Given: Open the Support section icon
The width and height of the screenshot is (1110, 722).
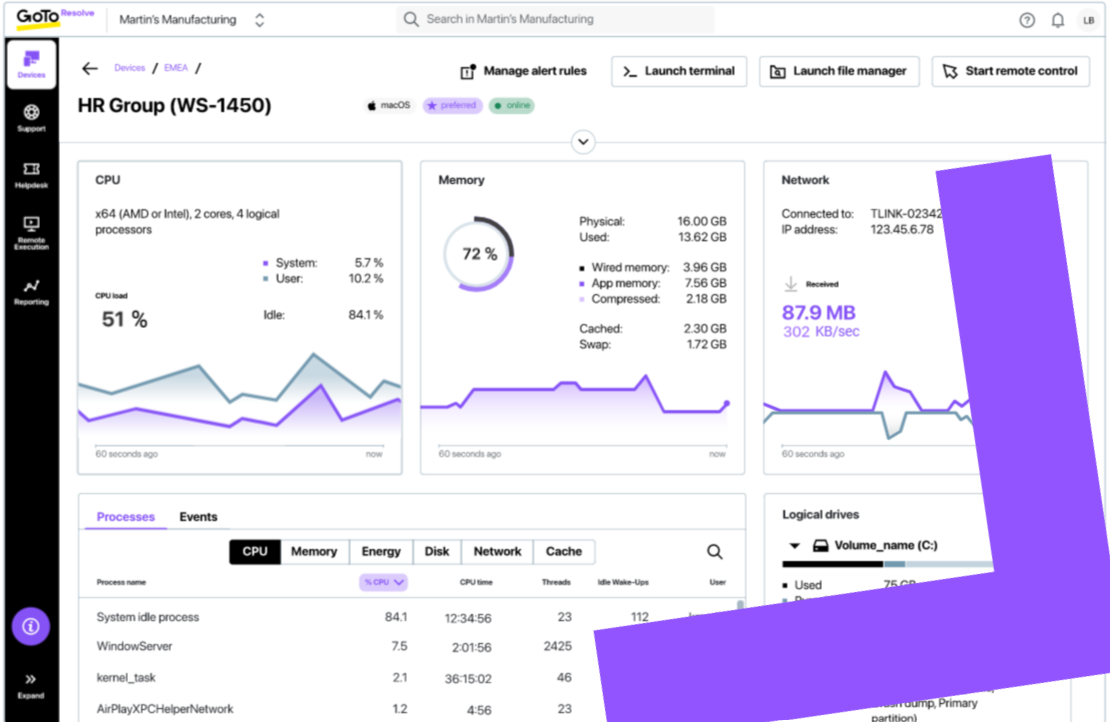Looking at the screenshot, I should point(31,118).
